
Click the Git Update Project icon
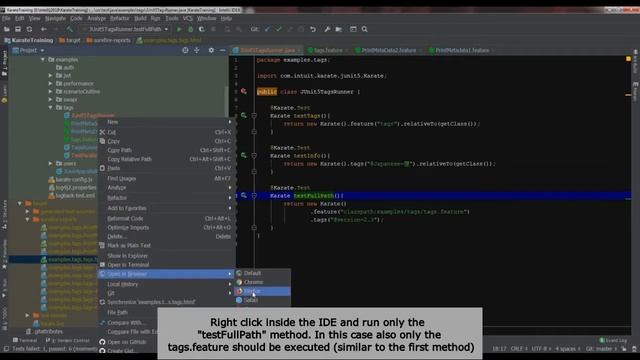pos(267,29)
